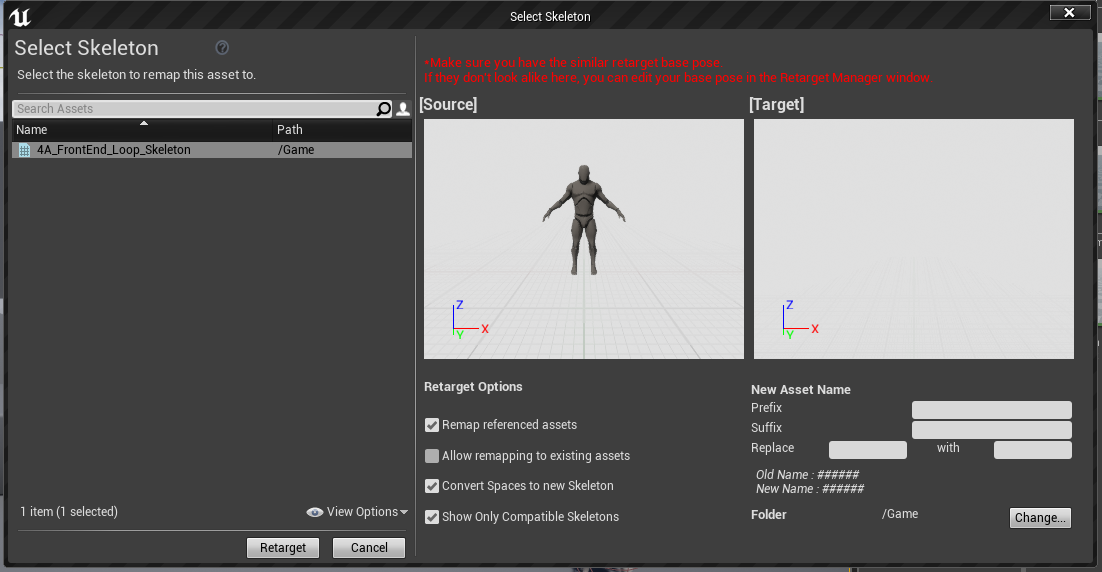
Task: Sort by the Path column header
Action: tap(342, 130)
